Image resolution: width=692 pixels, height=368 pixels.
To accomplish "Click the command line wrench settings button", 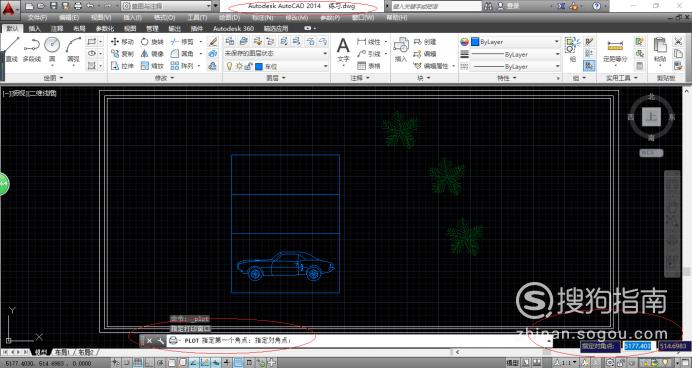I will (160, 341).
